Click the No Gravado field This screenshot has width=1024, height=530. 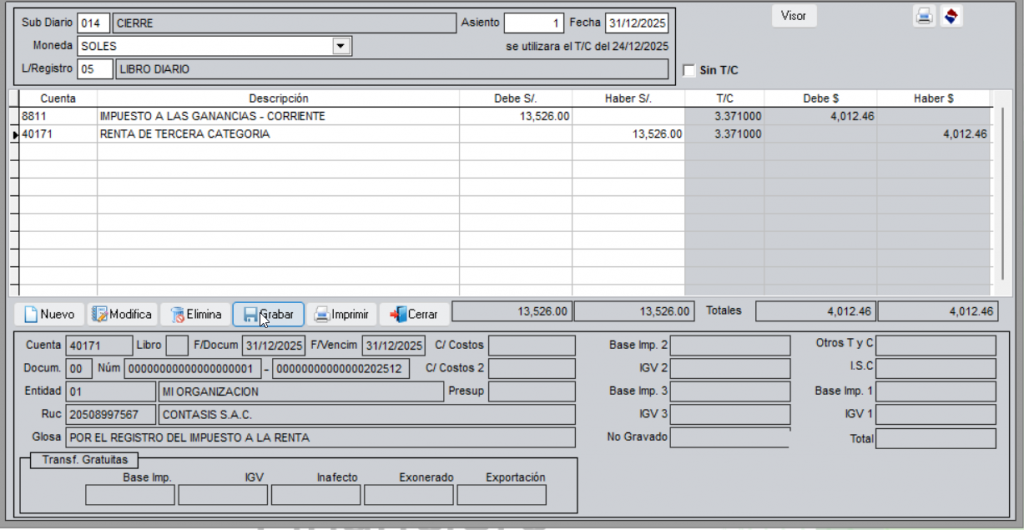(730, 437)
